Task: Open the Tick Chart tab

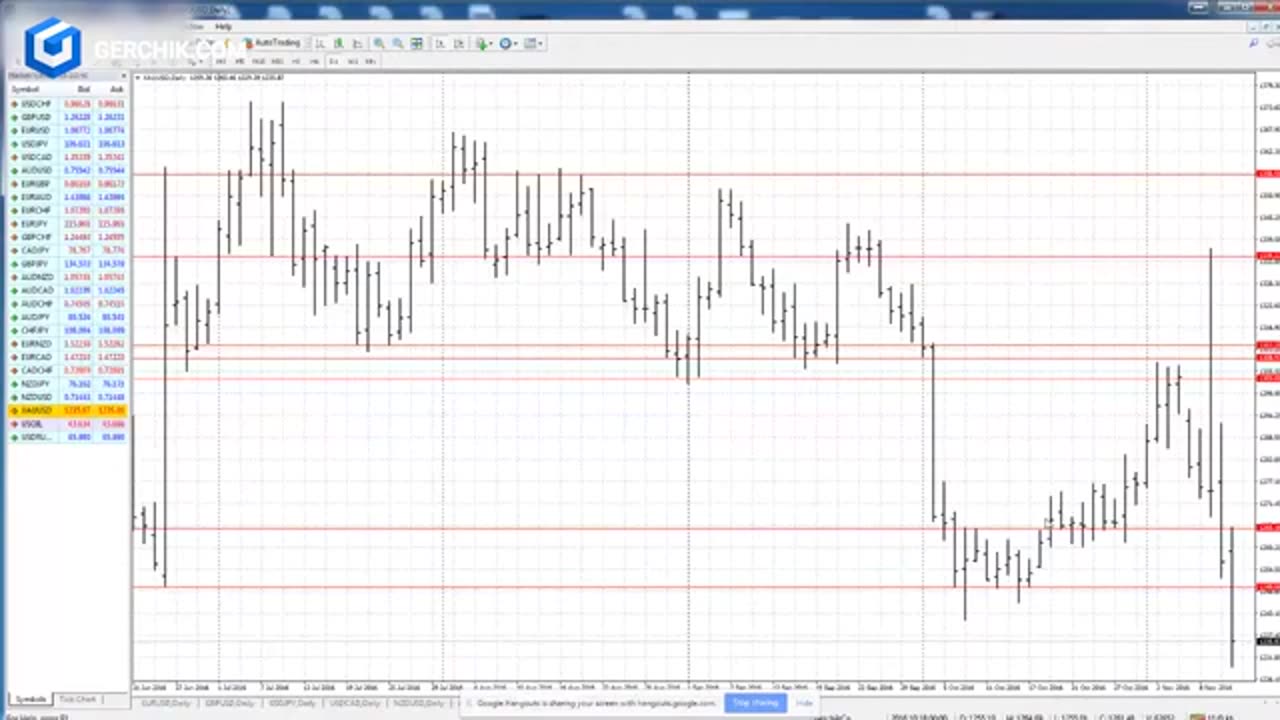Action: tap(78, 699)
